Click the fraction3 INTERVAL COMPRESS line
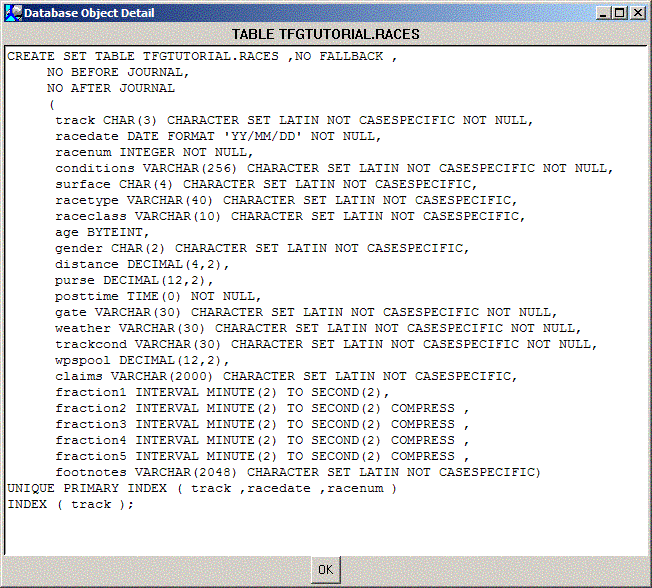 click(262, 424)
